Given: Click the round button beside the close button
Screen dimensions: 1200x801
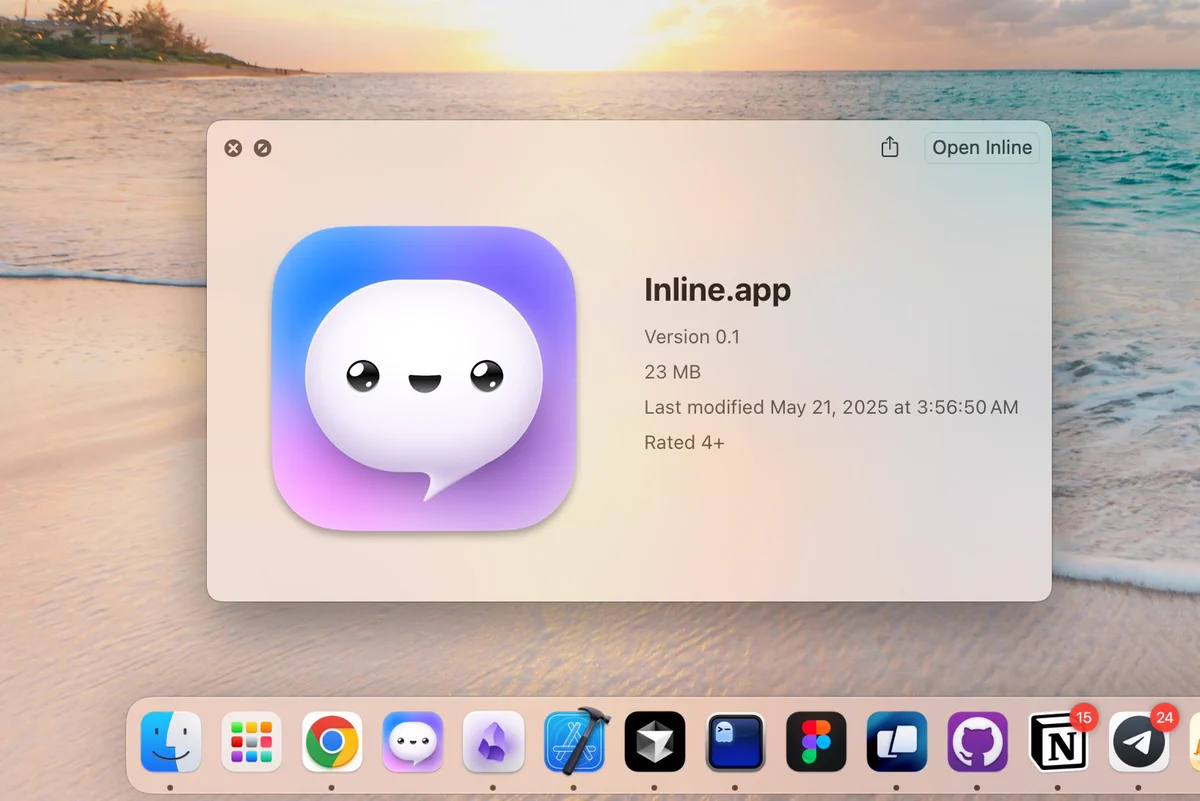Looking at the screenshot, I should point(262,148).
